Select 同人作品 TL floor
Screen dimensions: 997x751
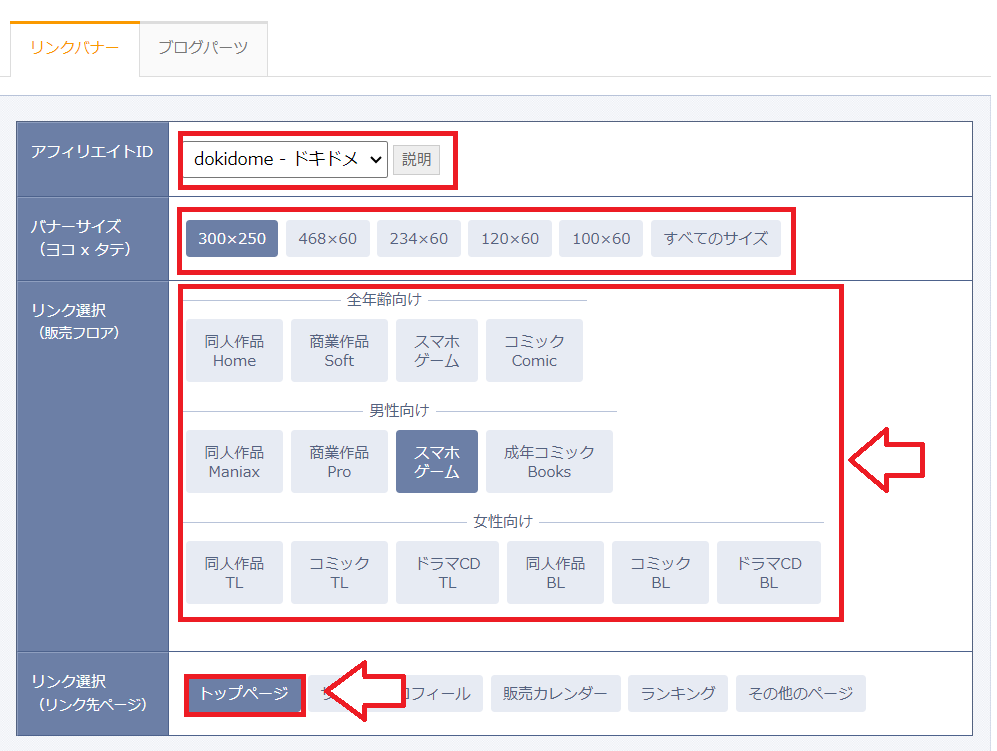pos(235,572)
